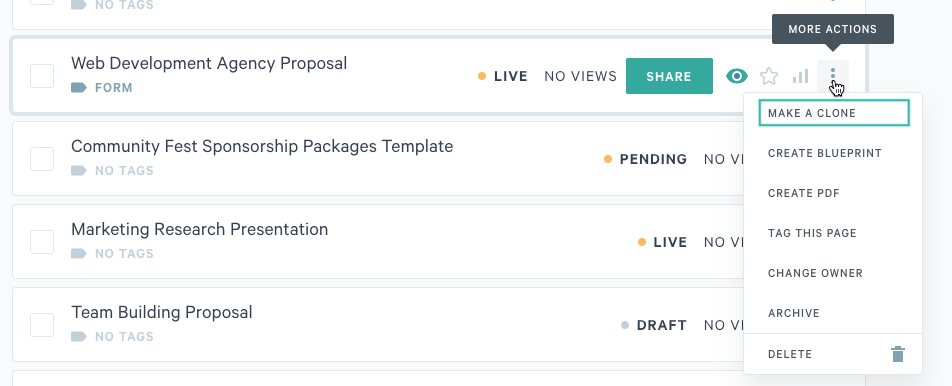Viewport: 952px width, 386px height.
Task: Click the green Share button
Action: [669, 76]
